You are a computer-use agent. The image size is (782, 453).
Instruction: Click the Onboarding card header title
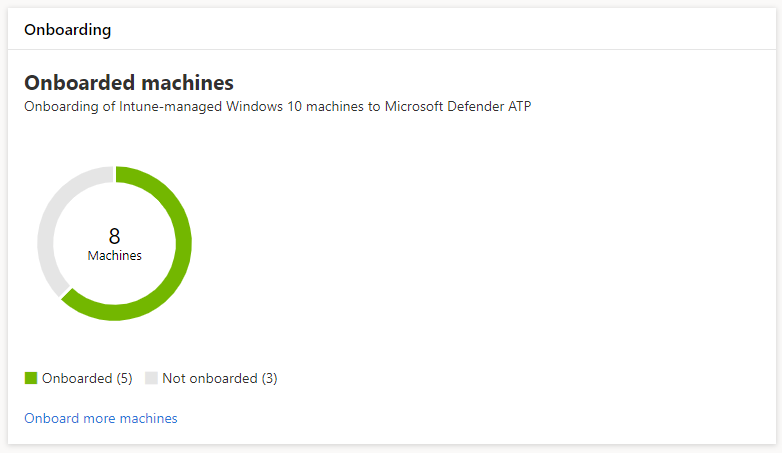pos(67,29)
